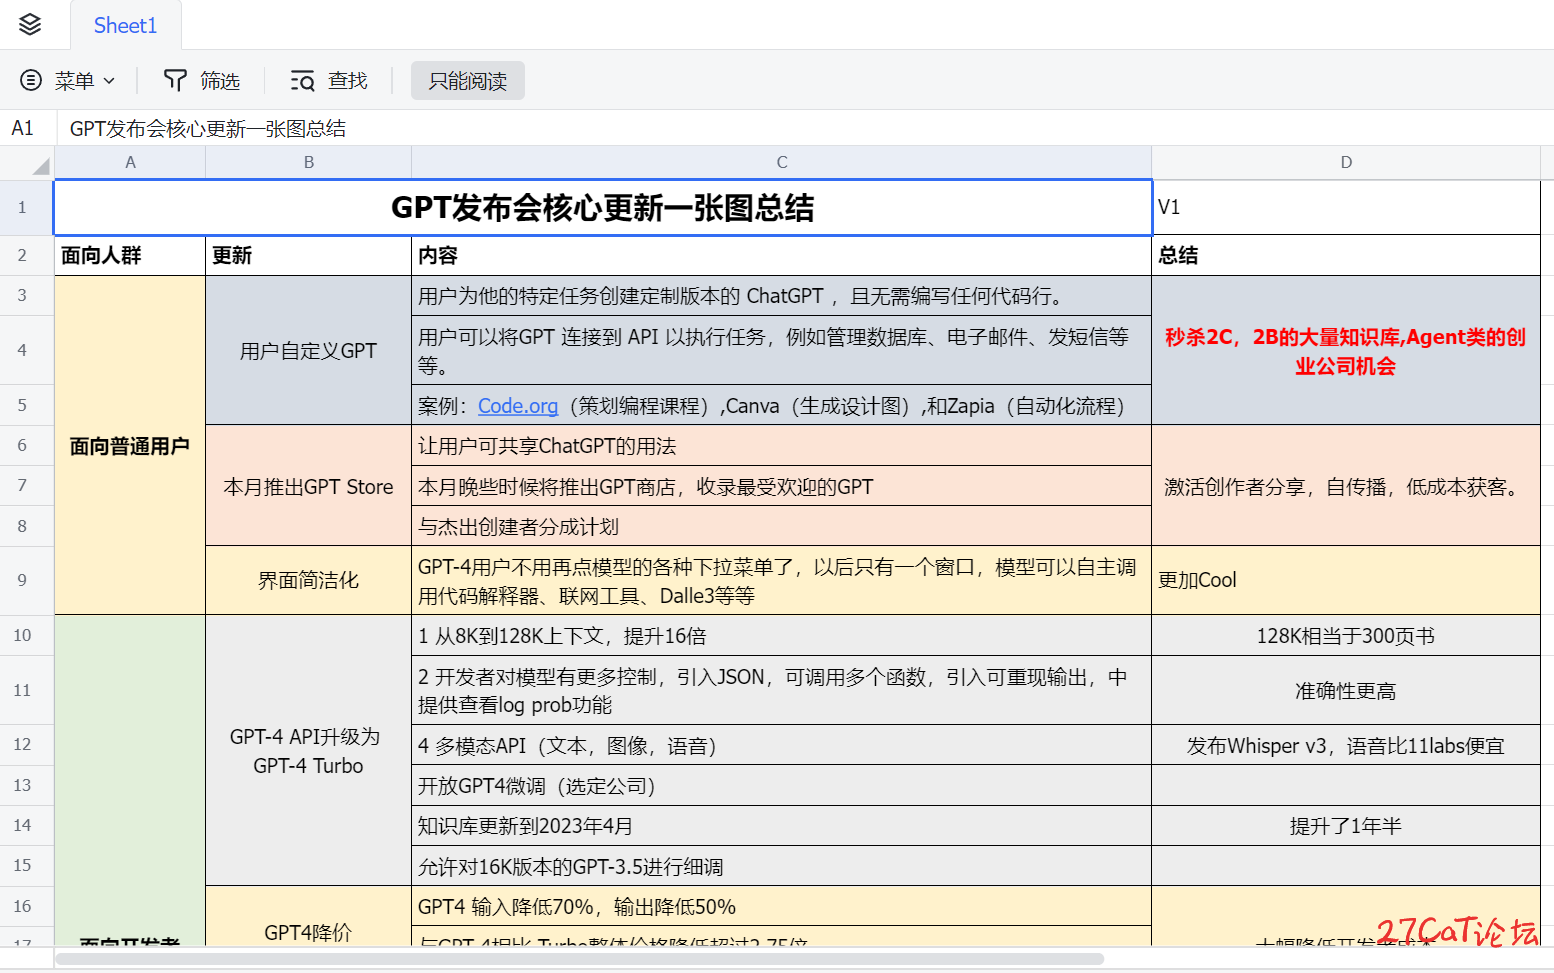1554x973 pixels.
Task: Click the 面向人群 header cell
Action: (x=130, y=255)
